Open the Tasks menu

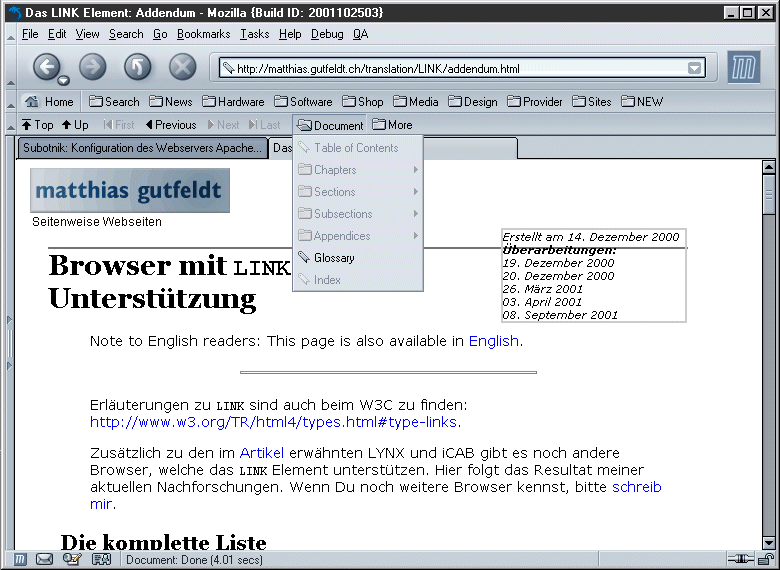pos(255,34)
